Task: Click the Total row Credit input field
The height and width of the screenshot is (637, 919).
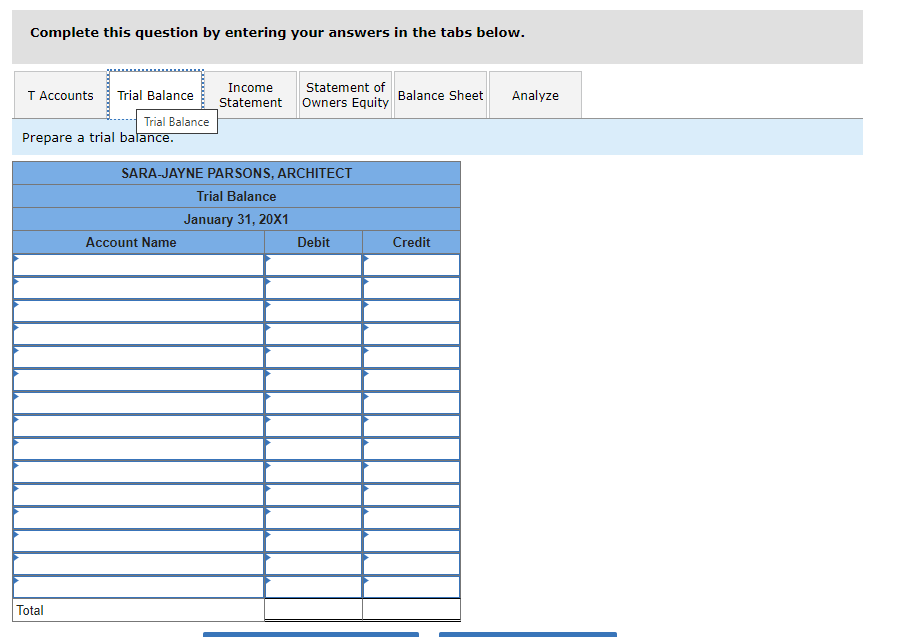Action: (x=411, y=610)
